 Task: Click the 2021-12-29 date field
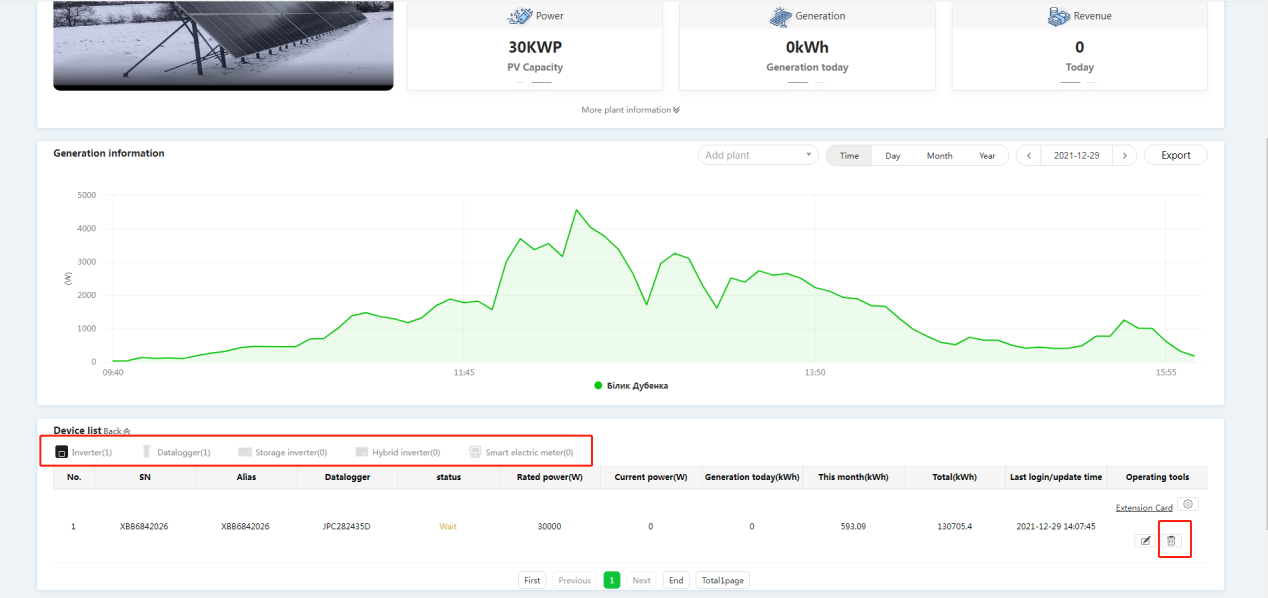tap(1077, 155)
